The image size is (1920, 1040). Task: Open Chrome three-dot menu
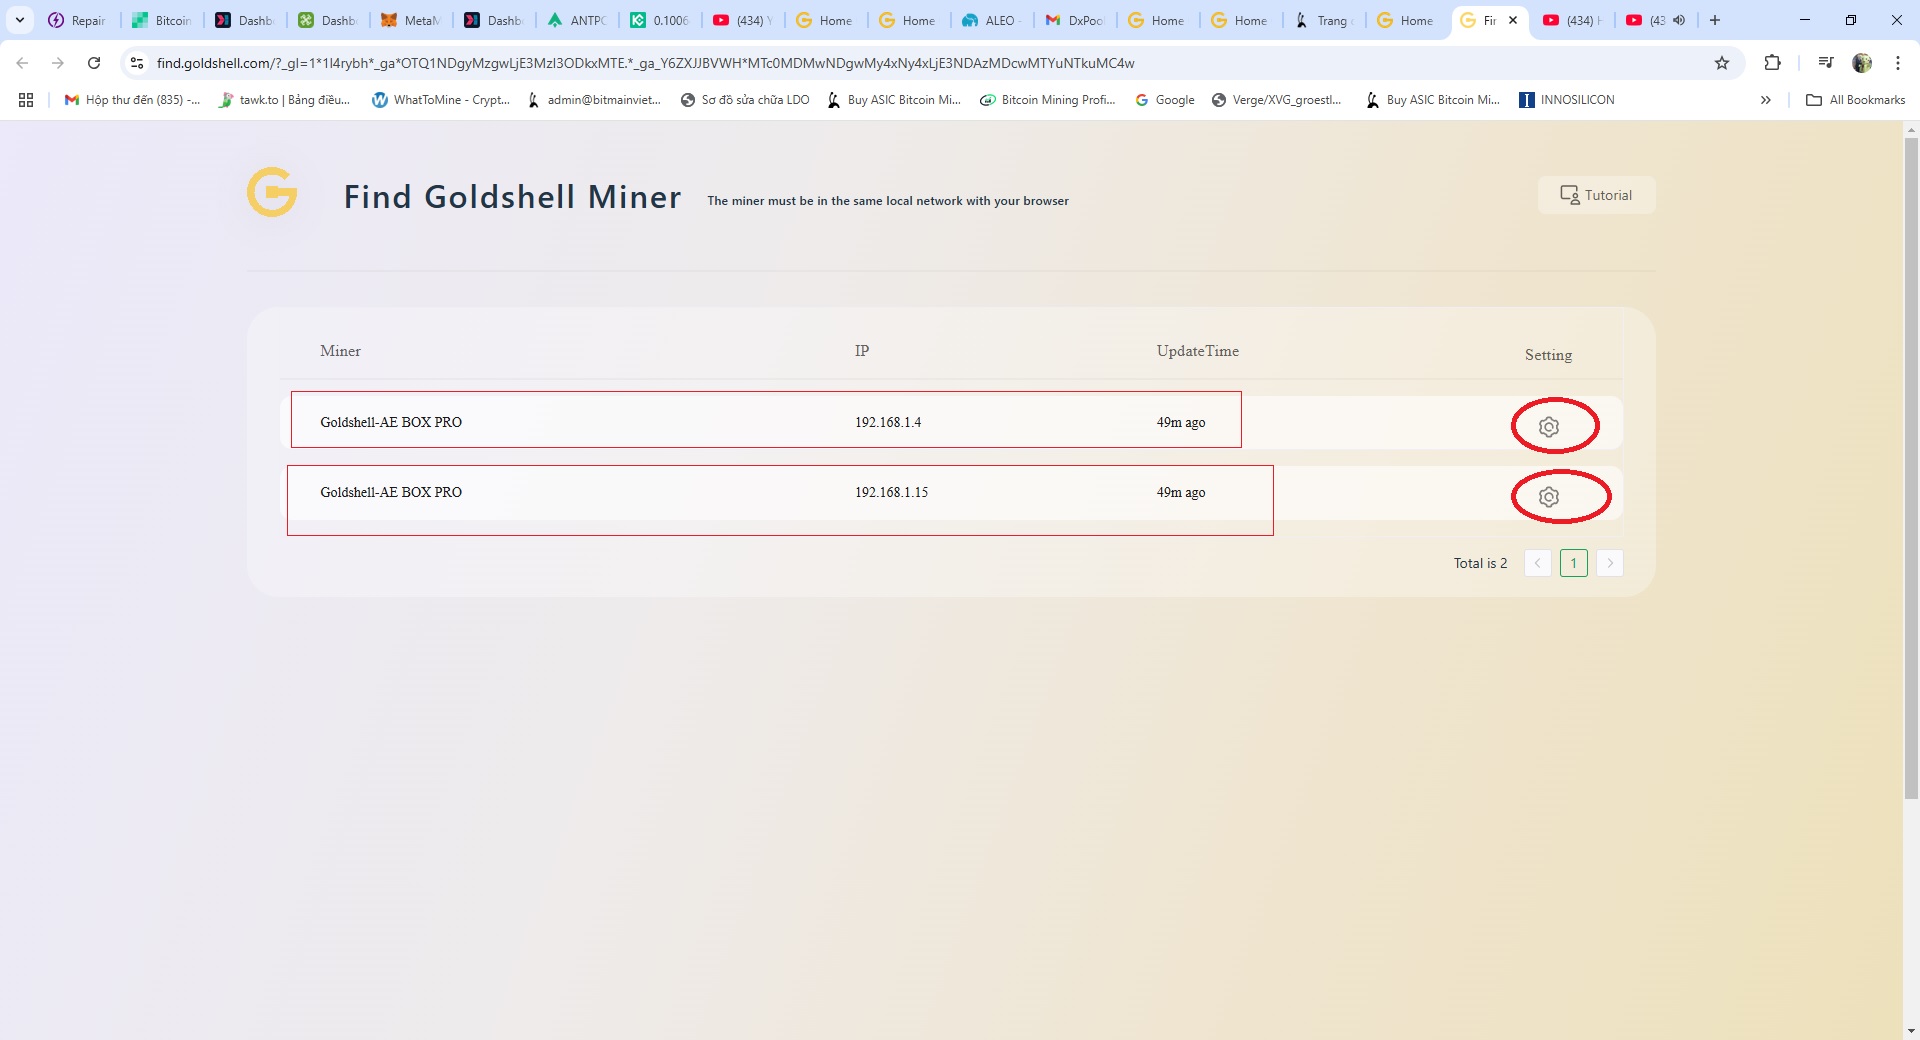tap(1898, 63)
